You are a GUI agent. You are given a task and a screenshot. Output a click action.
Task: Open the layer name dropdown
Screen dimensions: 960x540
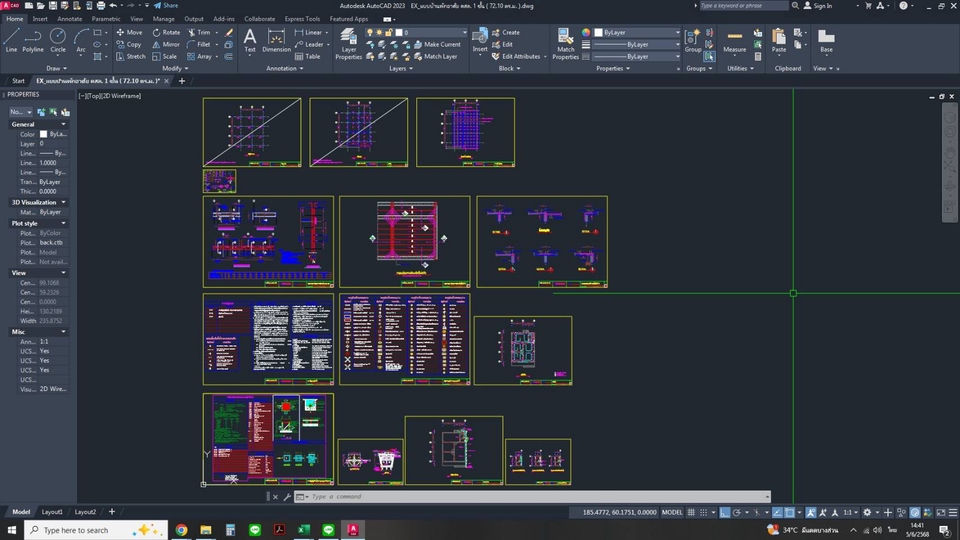[463, 32]
